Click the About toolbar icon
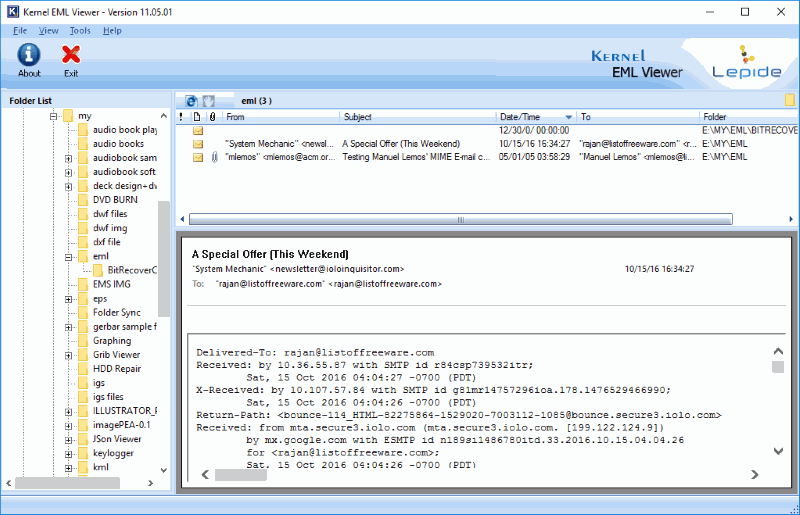Image resolution: width=800 pixels, height=515 pixels. click(x=29, y=55)
